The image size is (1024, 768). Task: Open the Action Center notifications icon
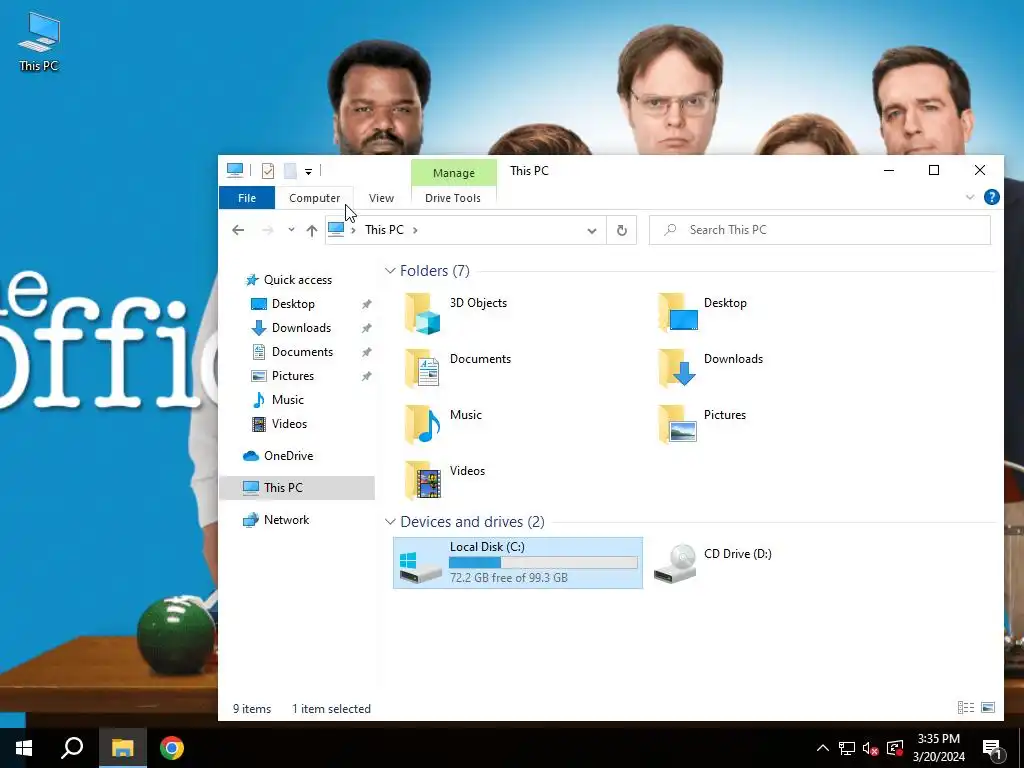[x=992, y=748]
